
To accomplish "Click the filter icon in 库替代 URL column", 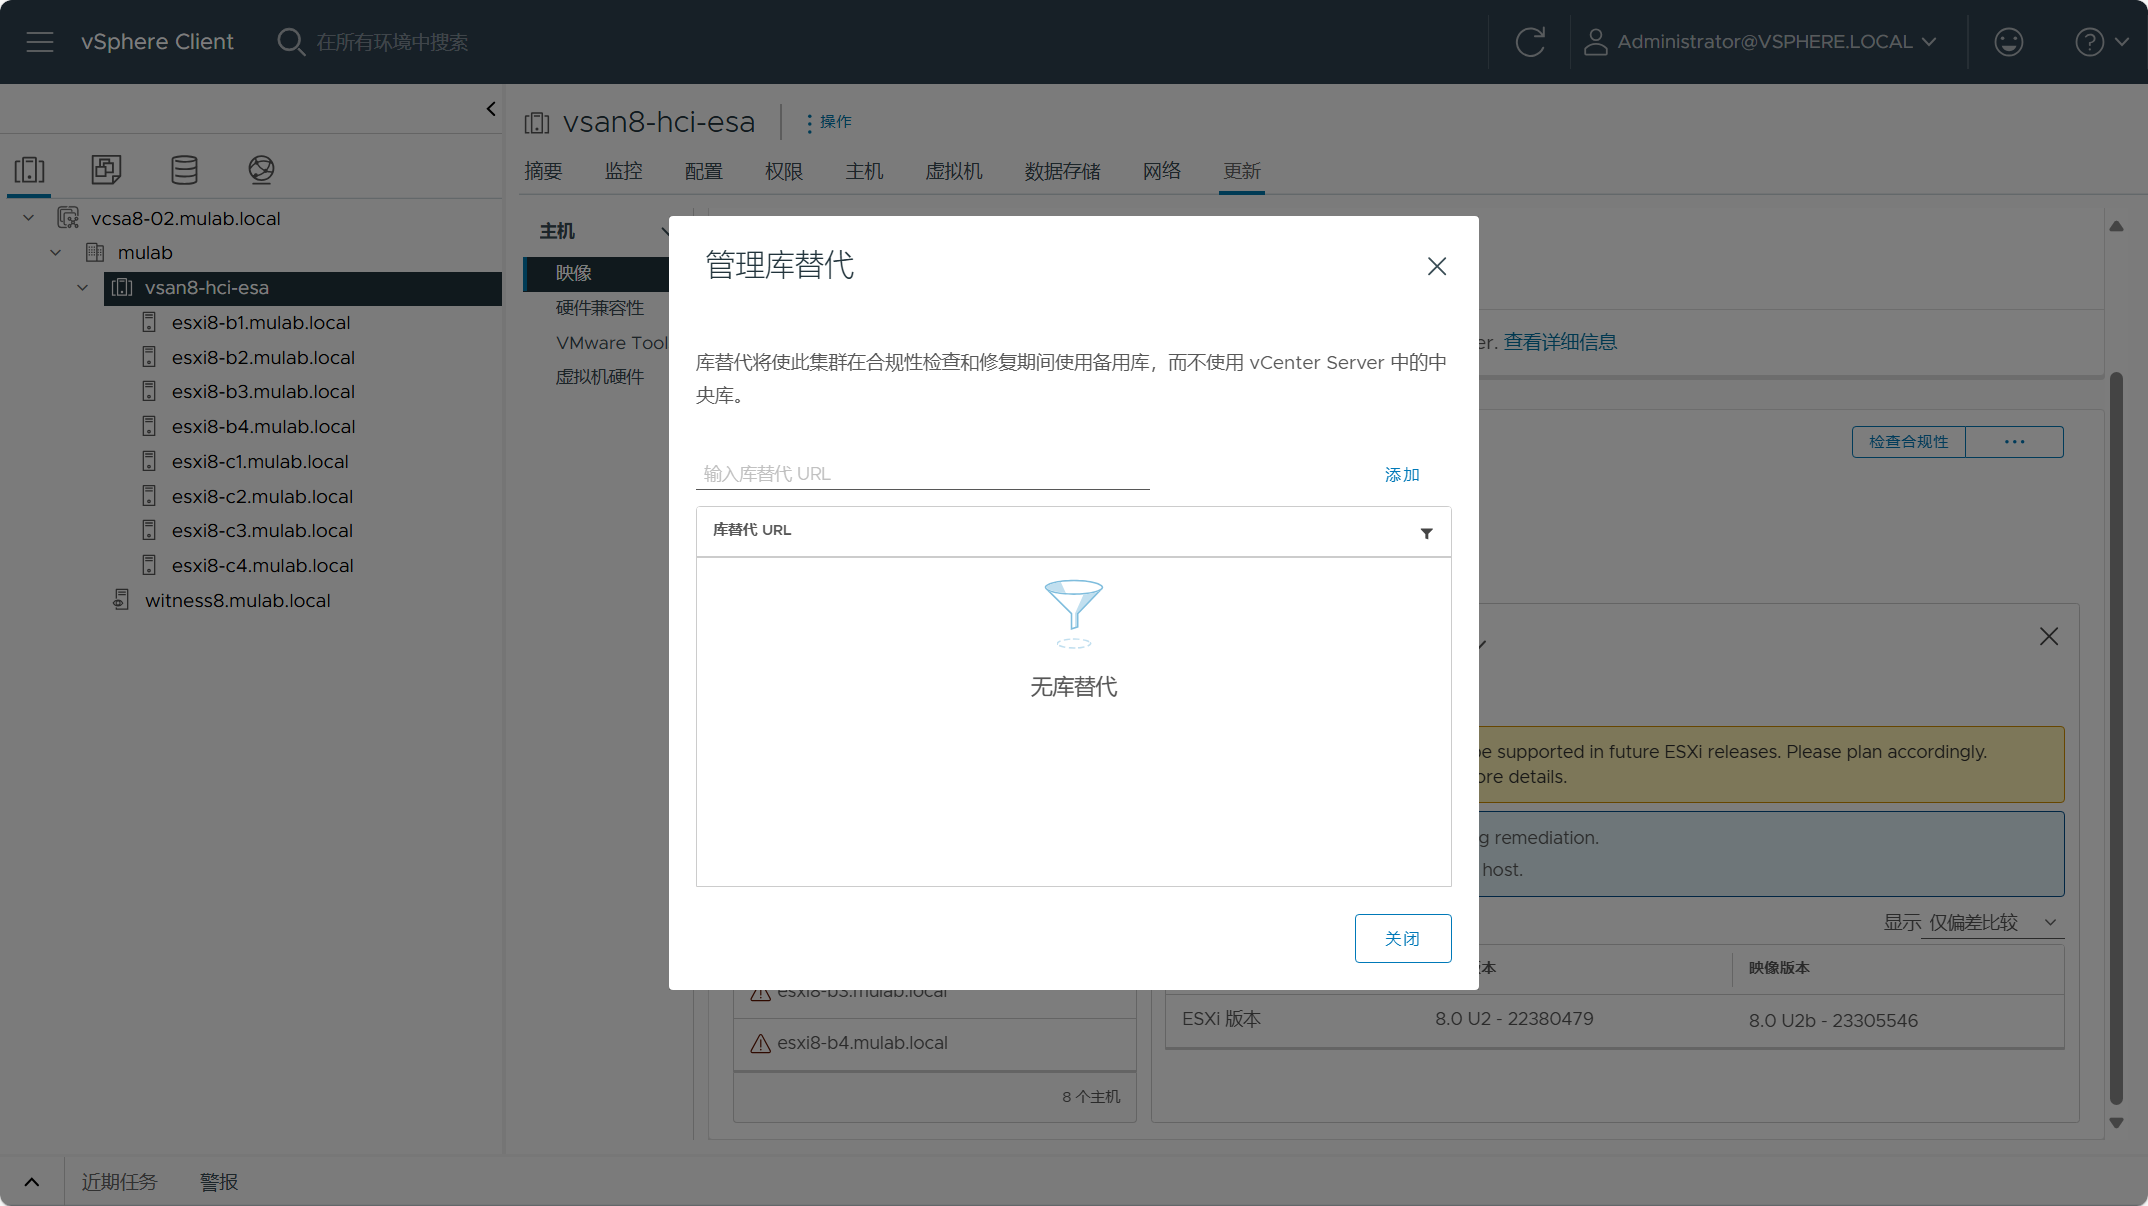I will [x=1426, y=533].
